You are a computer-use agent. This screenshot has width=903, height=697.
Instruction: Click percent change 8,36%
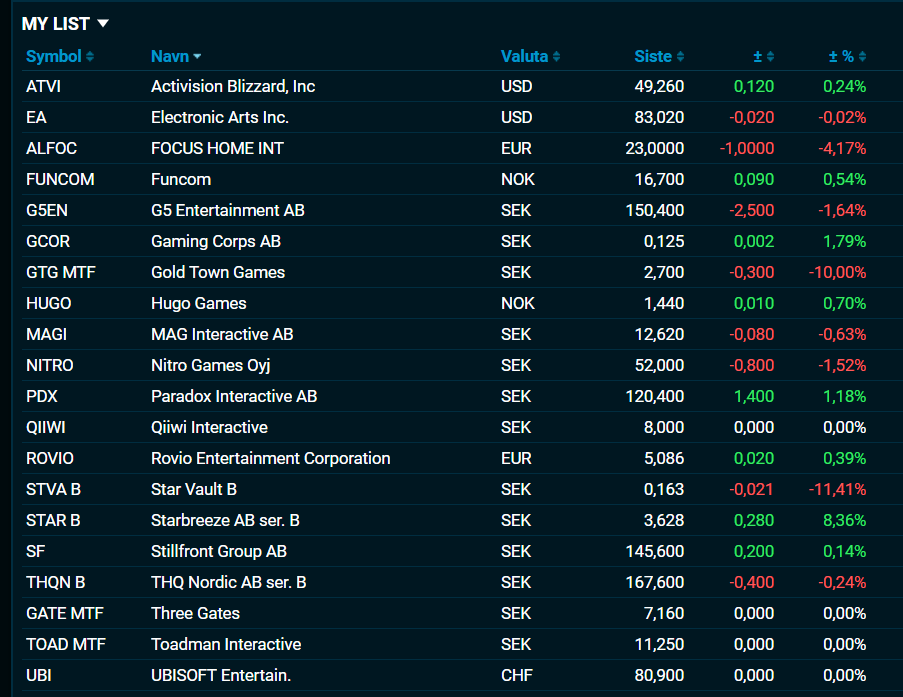[x=844, y=521]
